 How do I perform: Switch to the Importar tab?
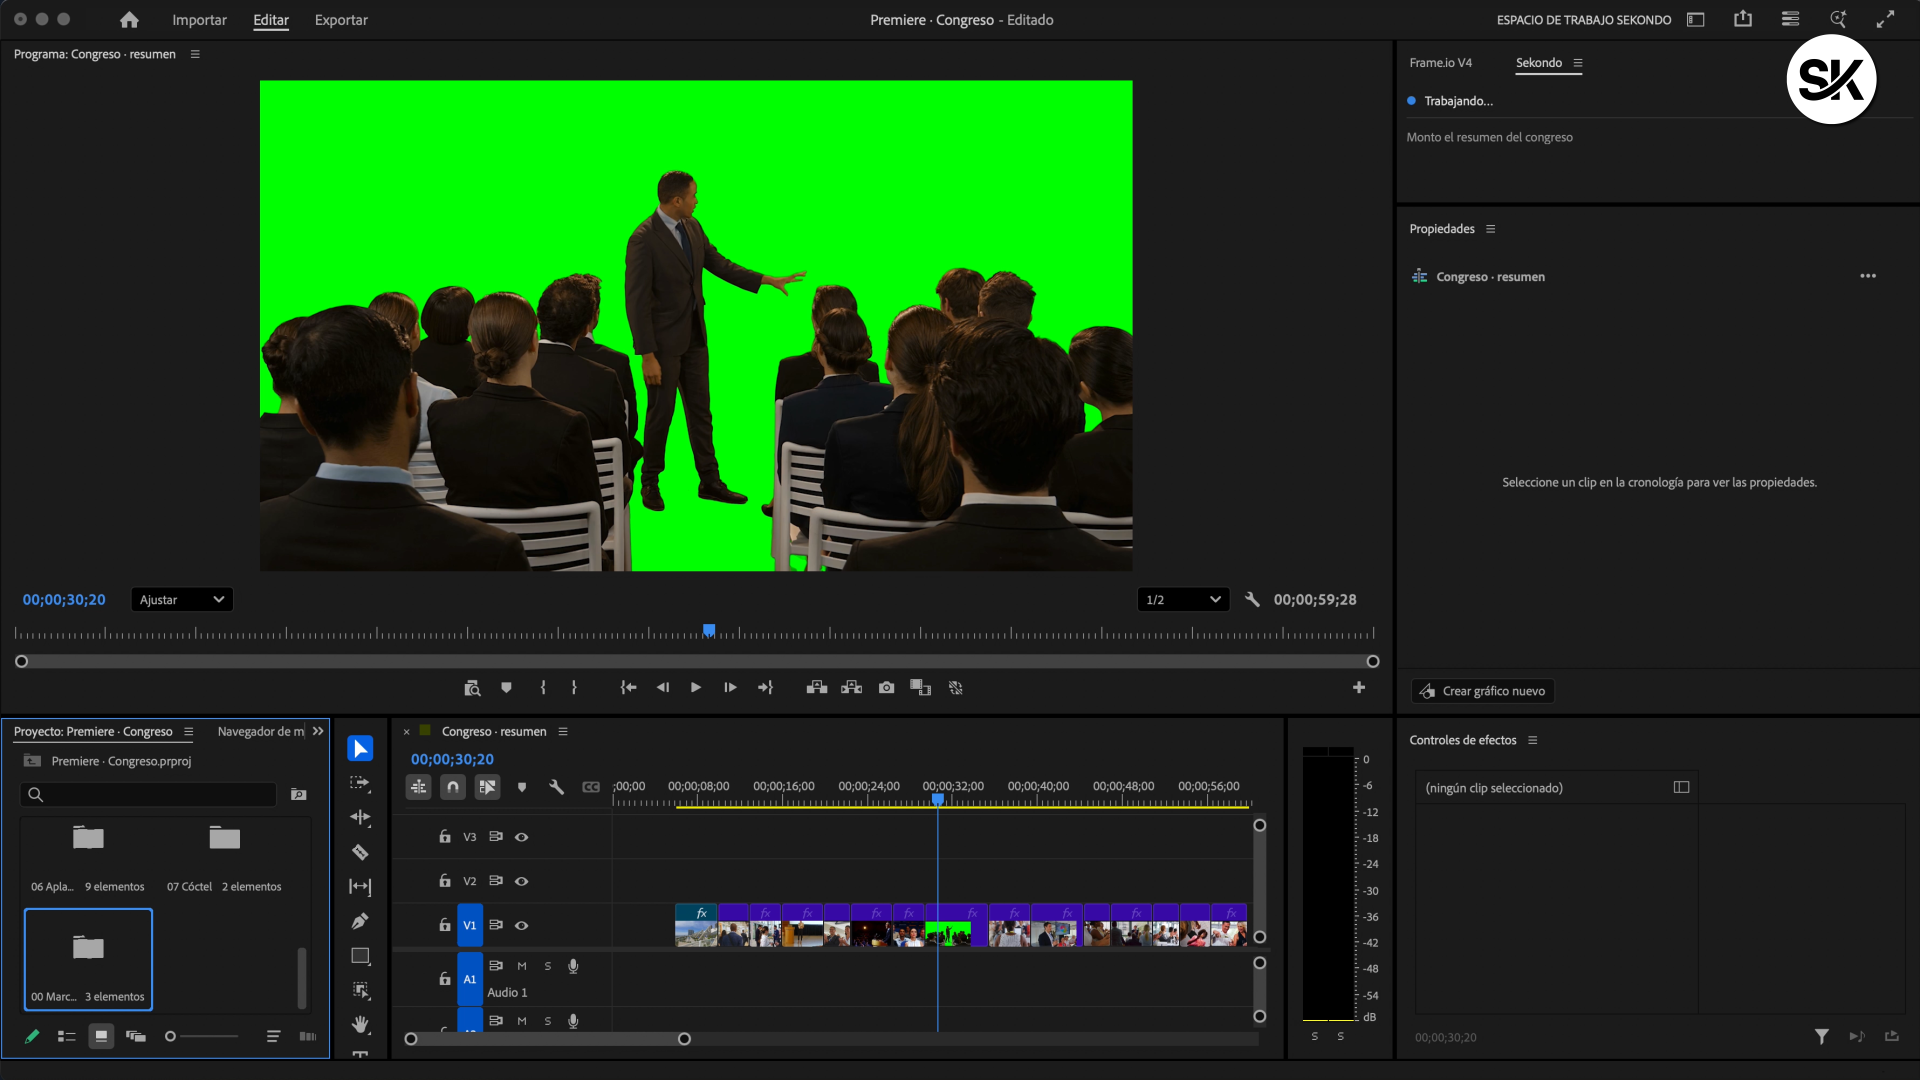point(199,20)
